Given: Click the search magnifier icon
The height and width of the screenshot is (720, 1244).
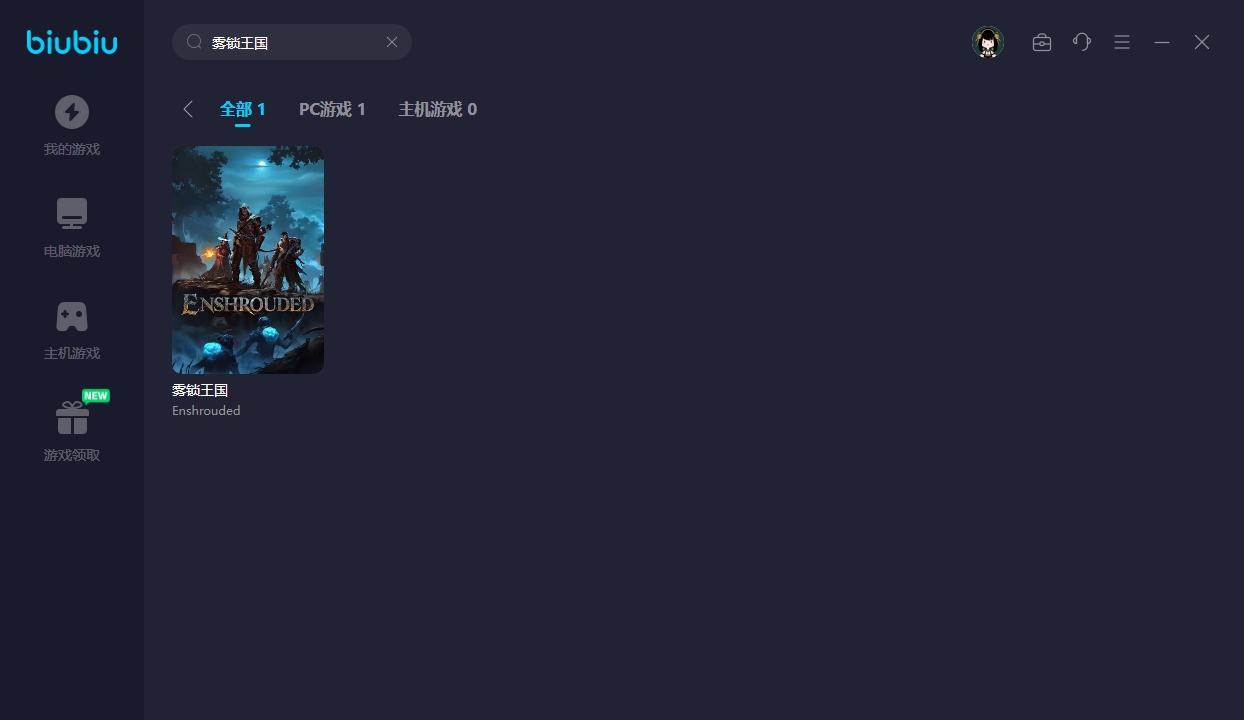Looking at the screenshot, I should coord(195,42).
